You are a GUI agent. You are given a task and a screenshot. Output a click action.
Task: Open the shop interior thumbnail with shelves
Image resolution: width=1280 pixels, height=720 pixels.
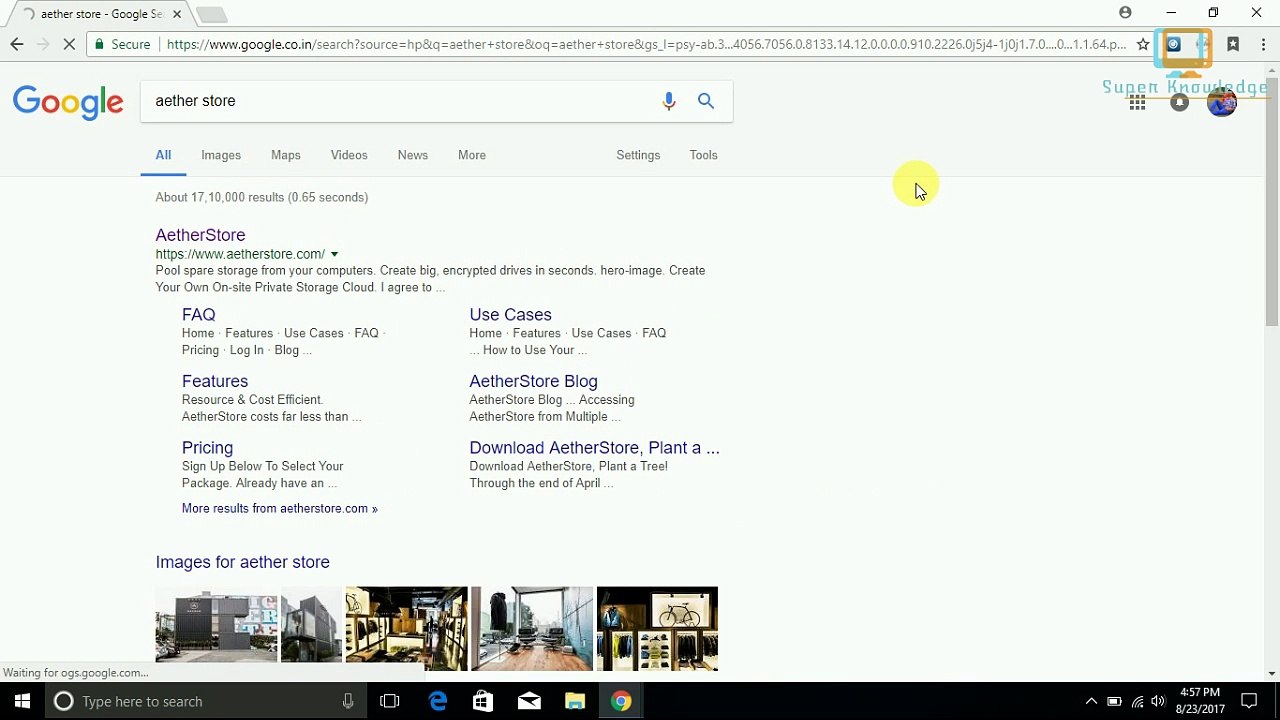[x=406, y=629]
